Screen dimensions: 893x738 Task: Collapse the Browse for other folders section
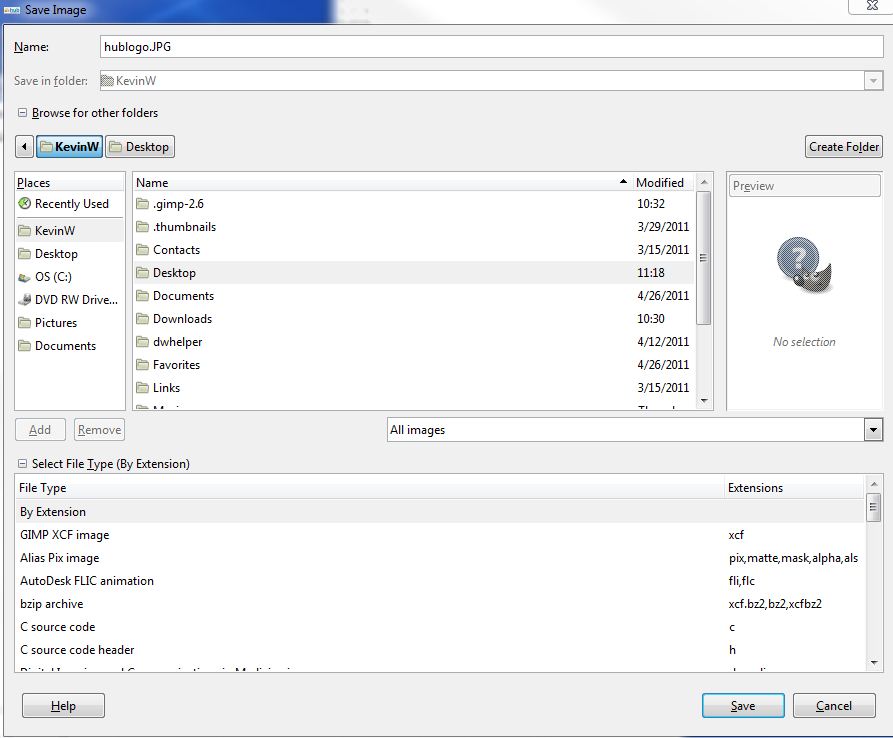22,113
